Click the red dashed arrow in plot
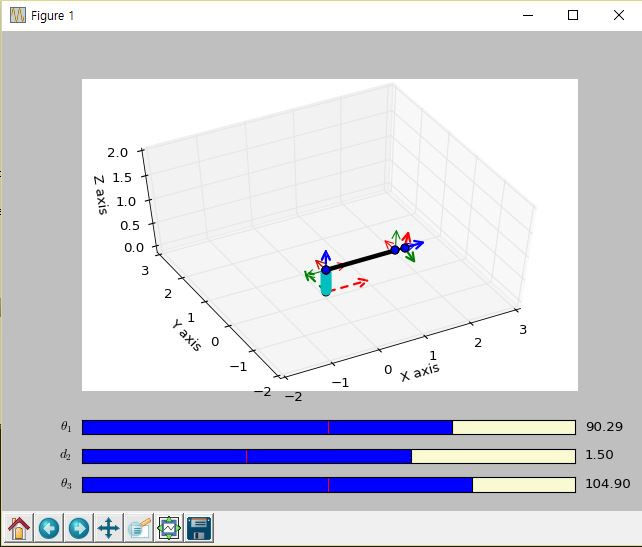 coord(348,285)
